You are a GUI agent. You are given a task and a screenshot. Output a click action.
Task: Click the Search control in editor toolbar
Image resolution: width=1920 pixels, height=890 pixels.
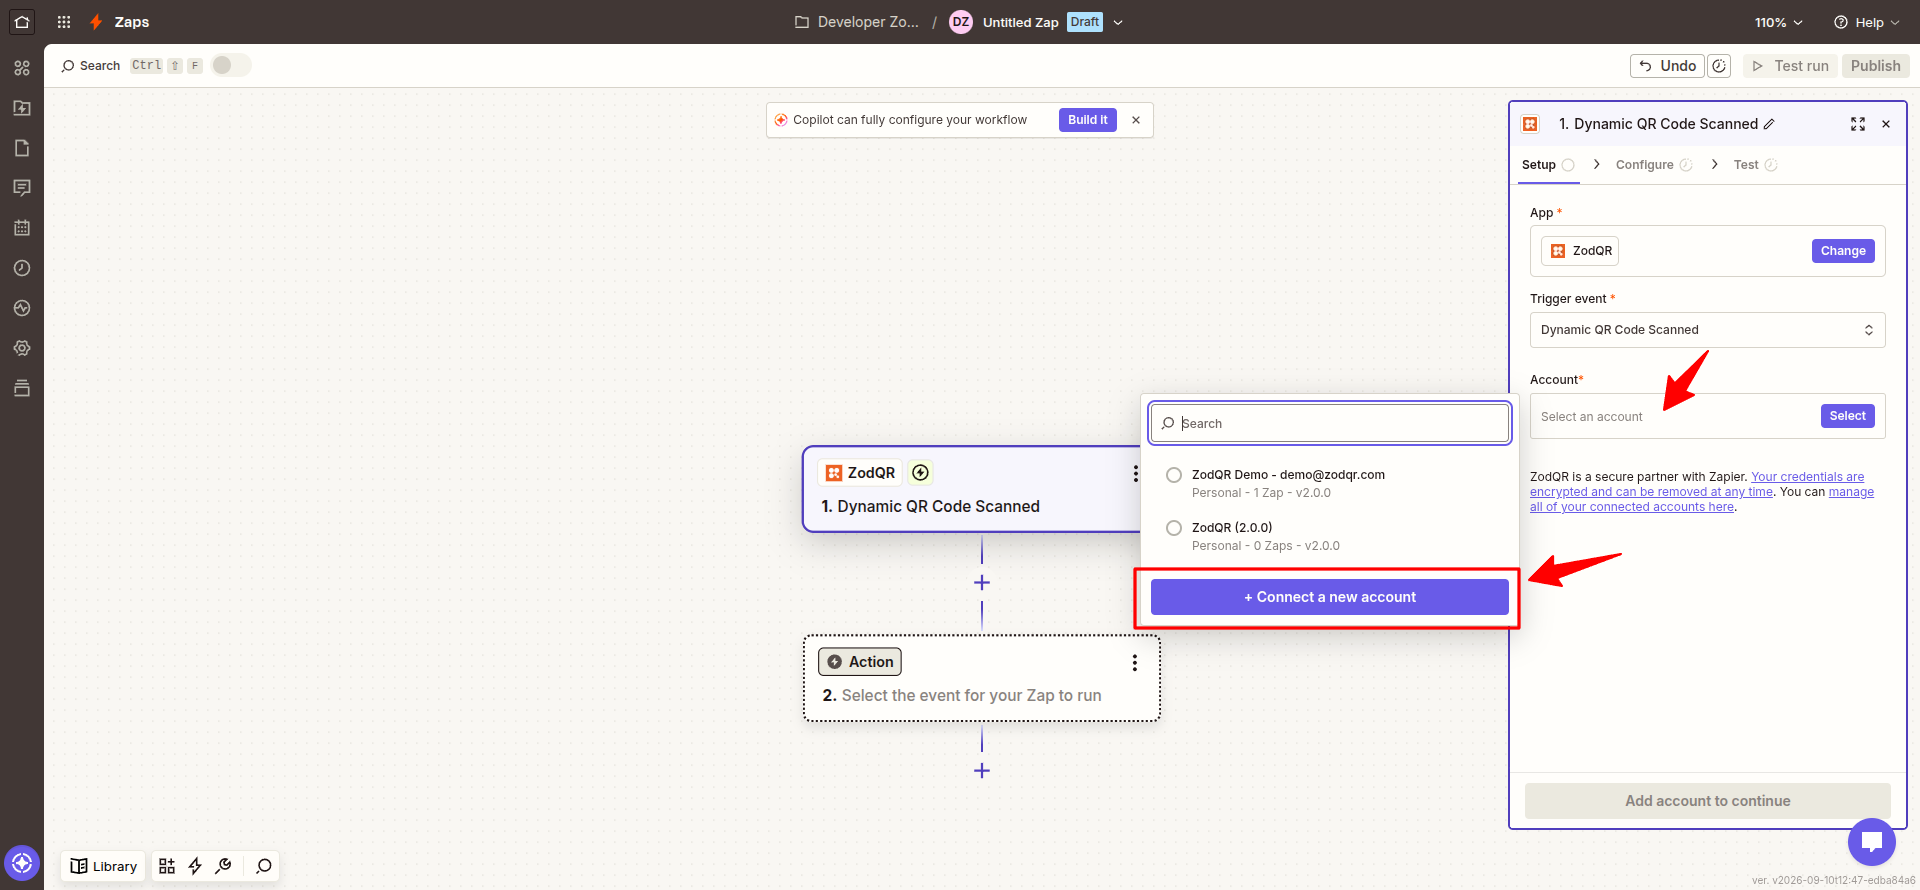(x=90, y=66)
